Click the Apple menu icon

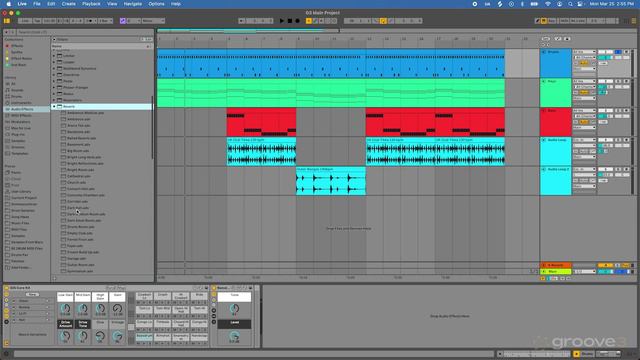[x=9, y=4]
